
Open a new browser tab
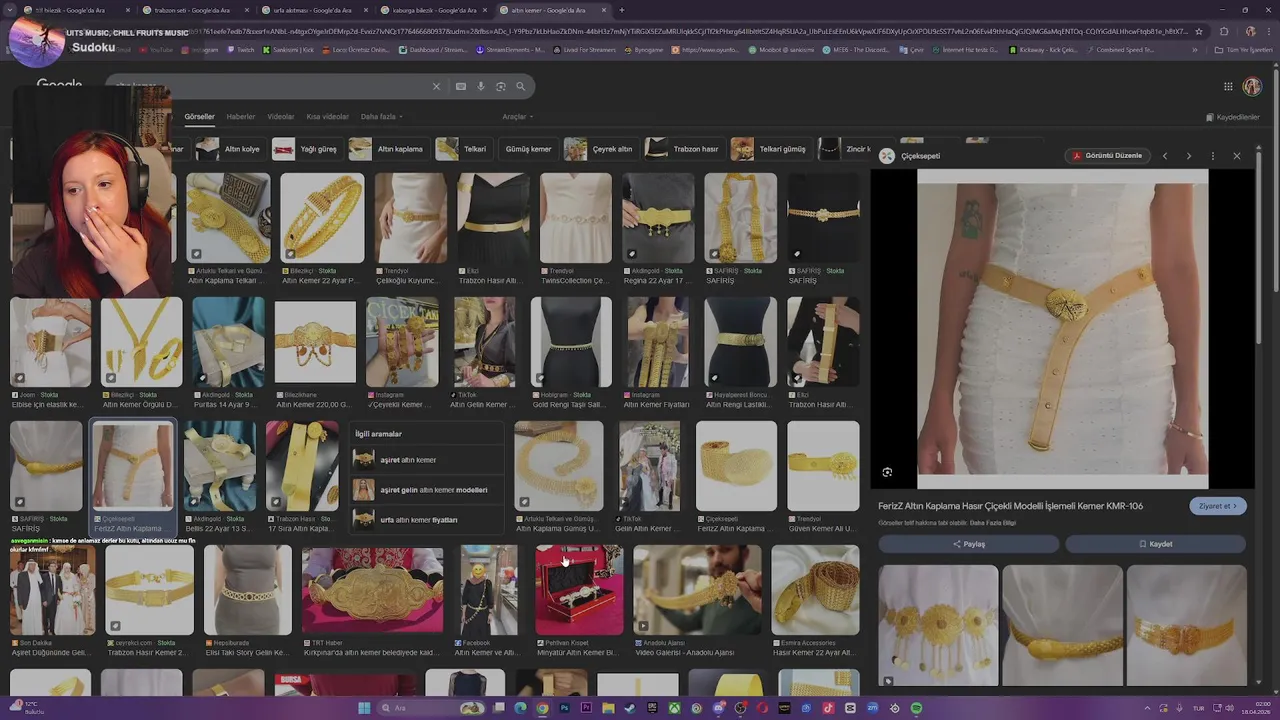621,10
